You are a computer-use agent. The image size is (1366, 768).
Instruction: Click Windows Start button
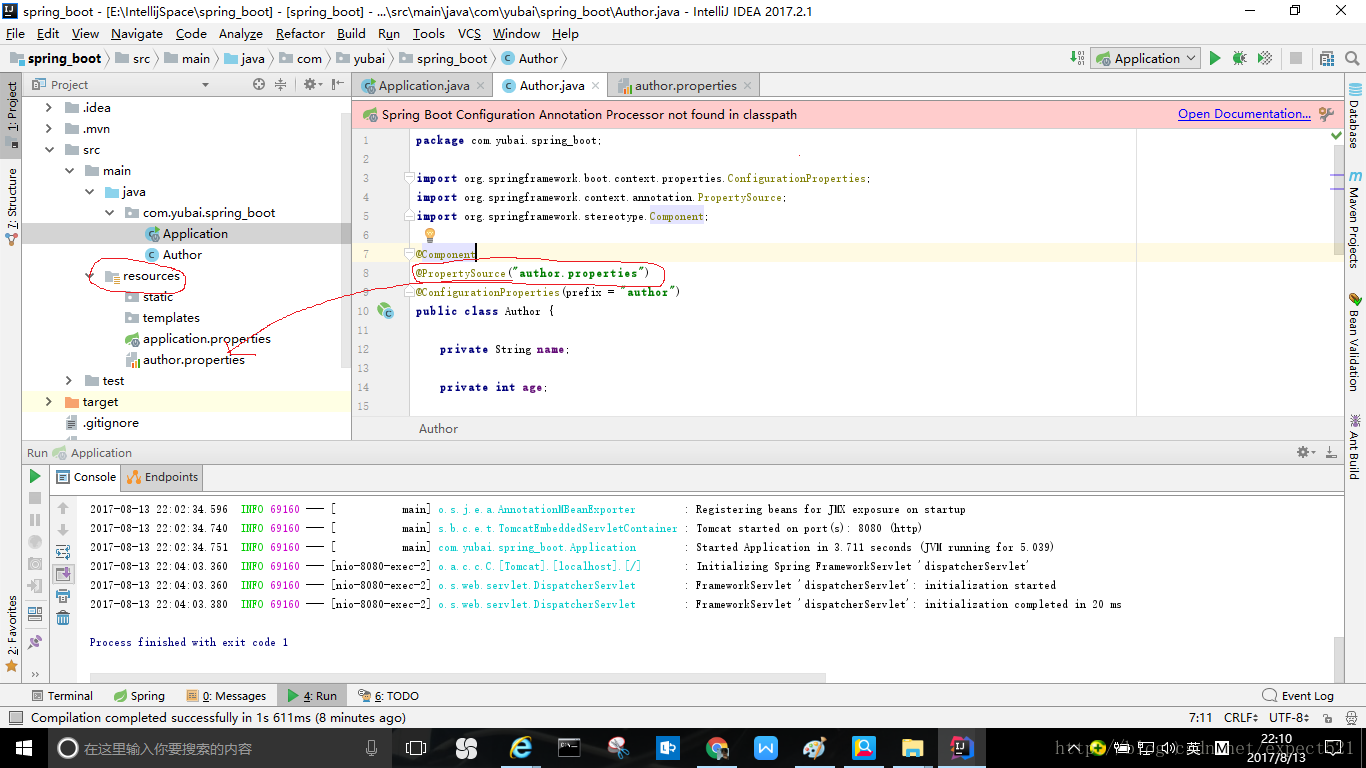click(x=23, y=747)
